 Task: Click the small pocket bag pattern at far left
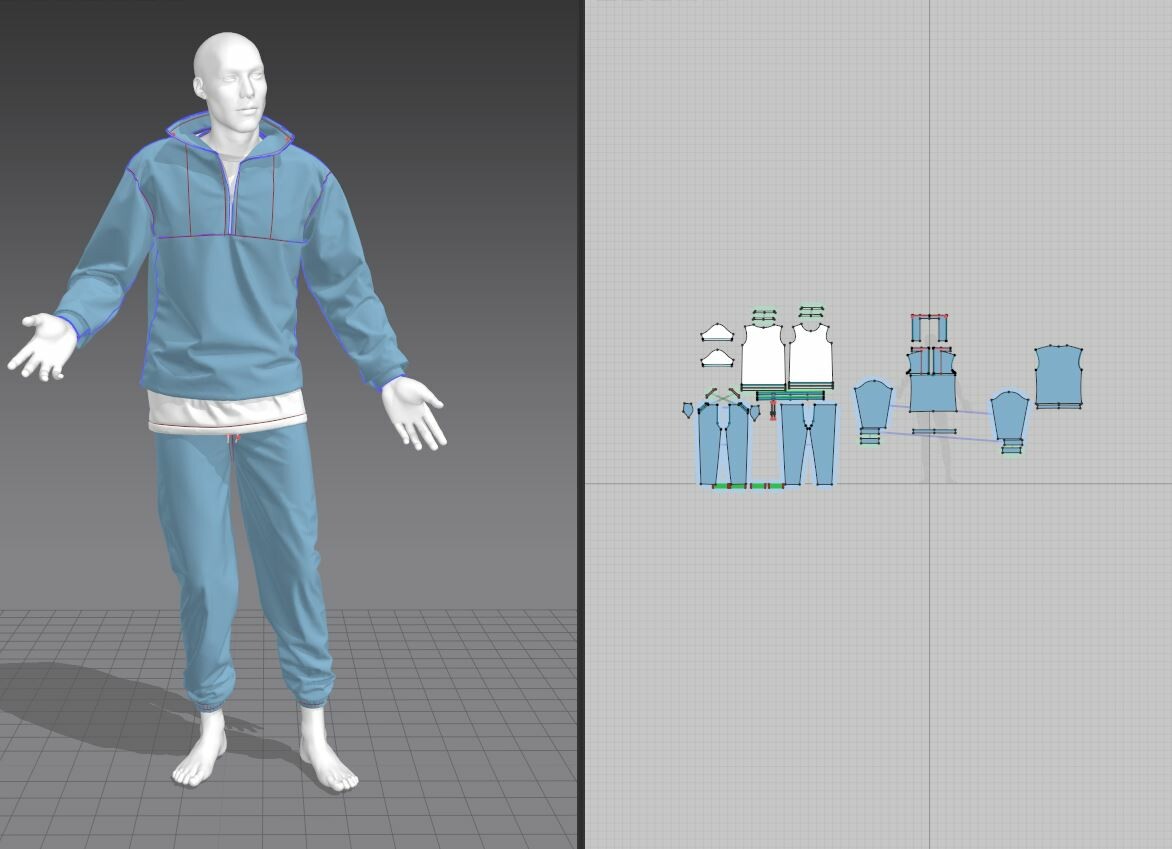[x=688, y=410]
